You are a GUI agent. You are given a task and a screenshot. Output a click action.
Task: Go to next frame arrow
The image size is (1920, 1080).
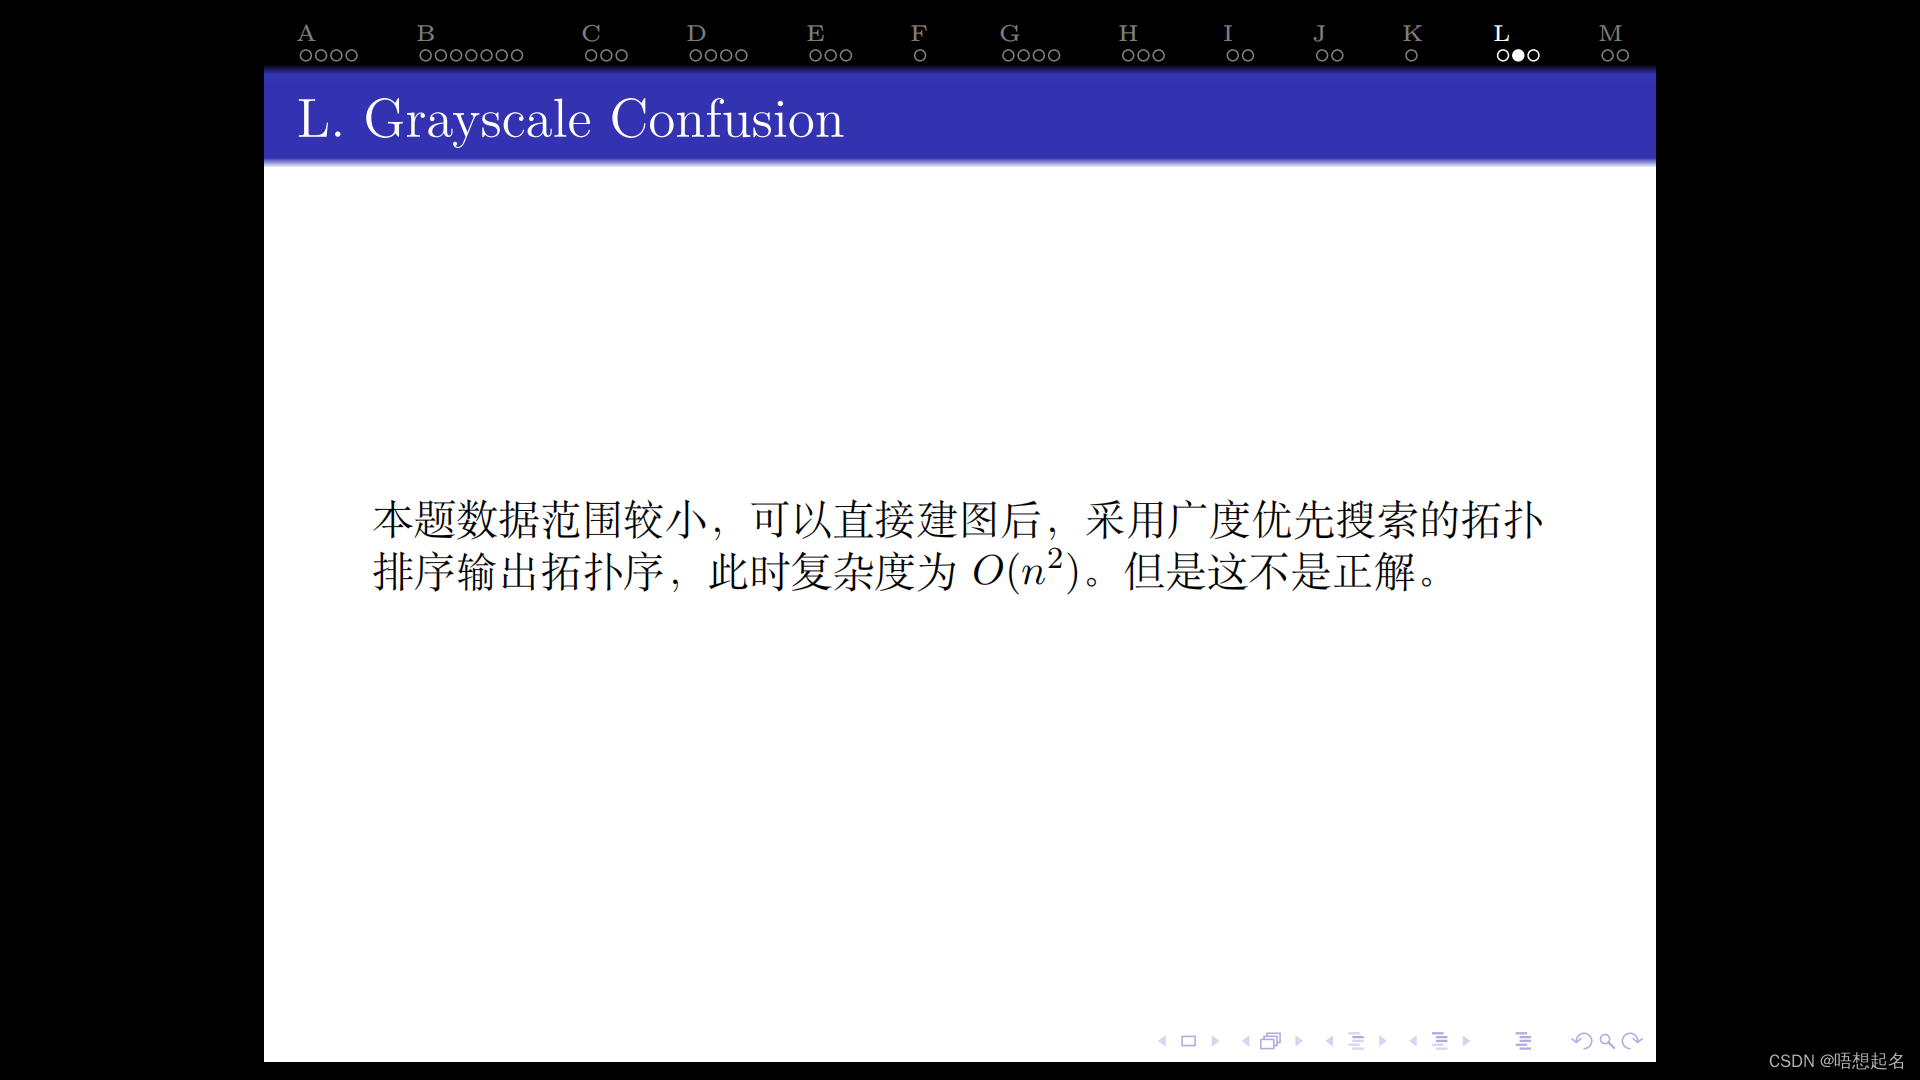point(1299,1041)
